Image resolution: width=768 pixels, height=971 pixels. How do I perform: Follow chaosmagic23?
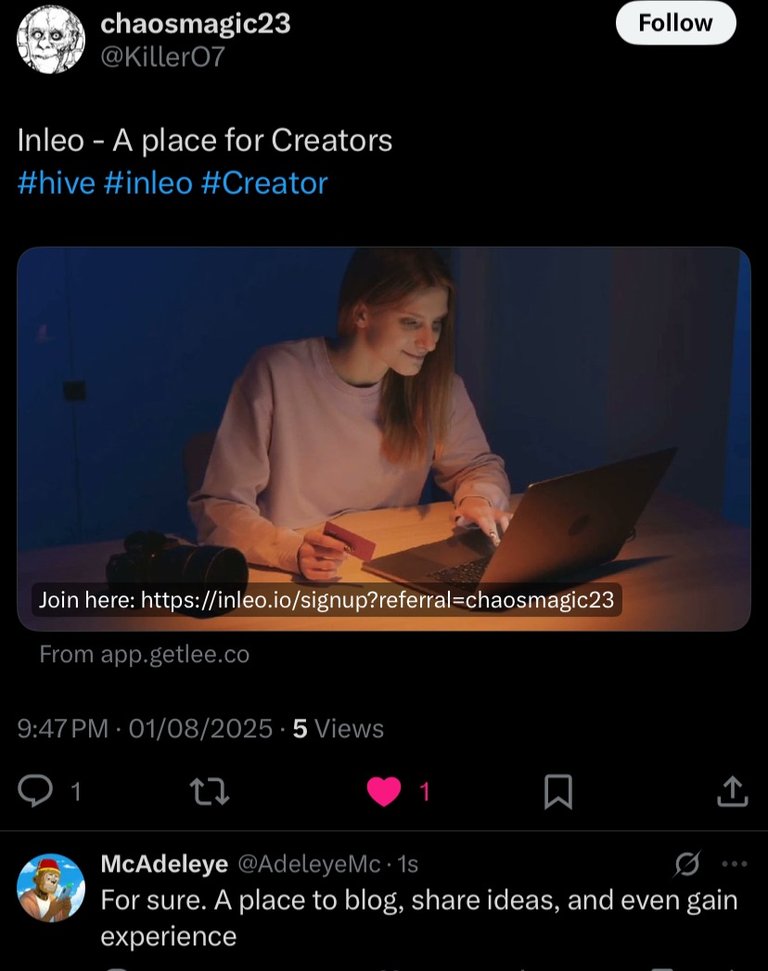tap(675, 23)
